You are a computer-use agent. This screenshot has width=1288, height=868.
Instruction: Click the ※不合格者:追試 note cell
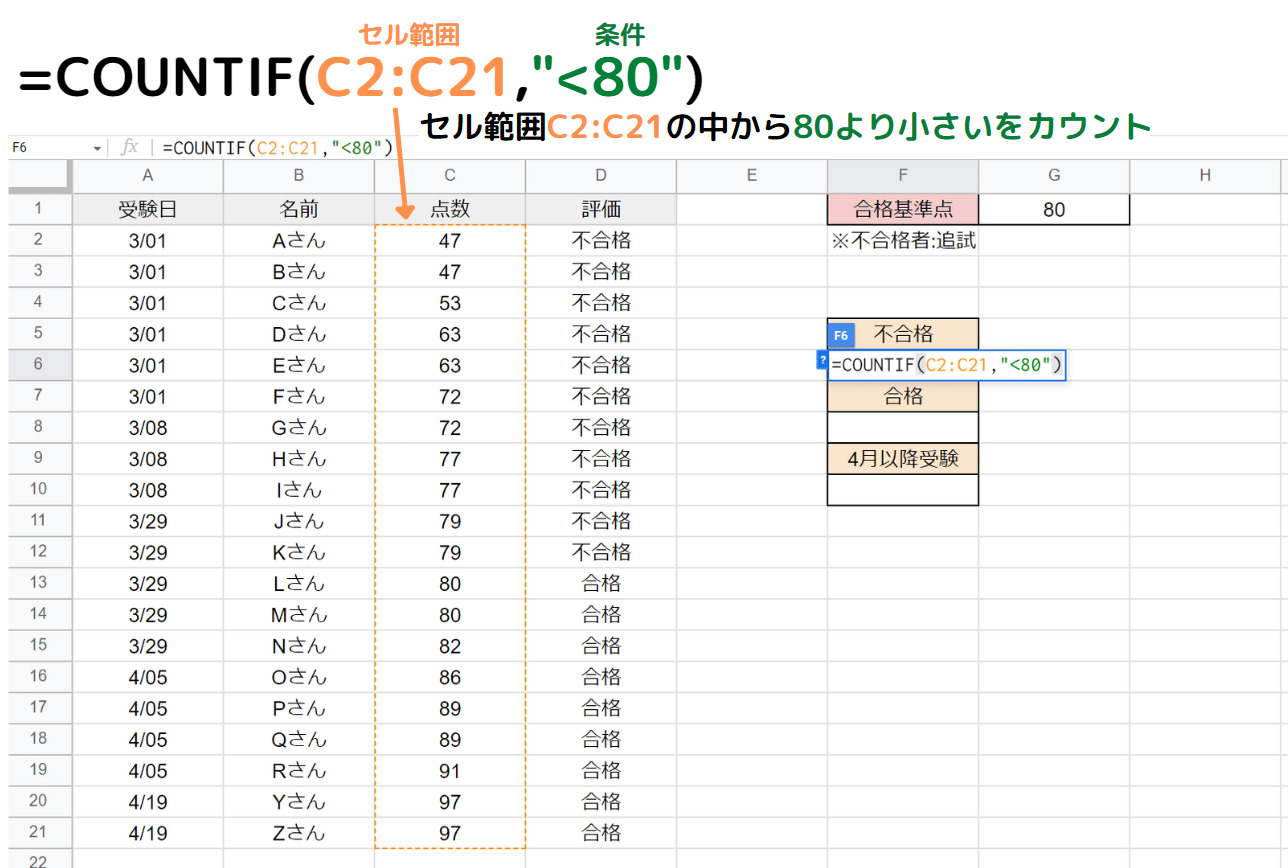[x=902, y=239]
